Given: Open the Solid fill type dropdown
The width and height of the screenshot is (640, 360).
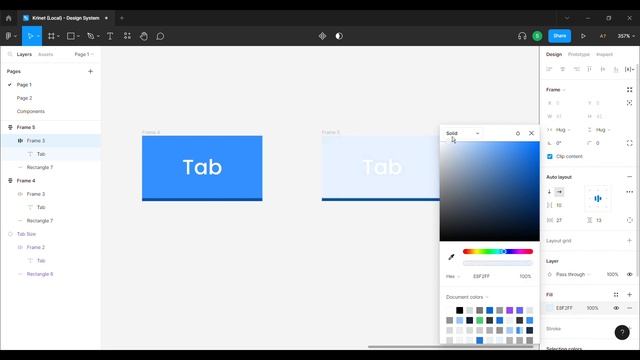Looking at the screenshot, I should point(462,133).
